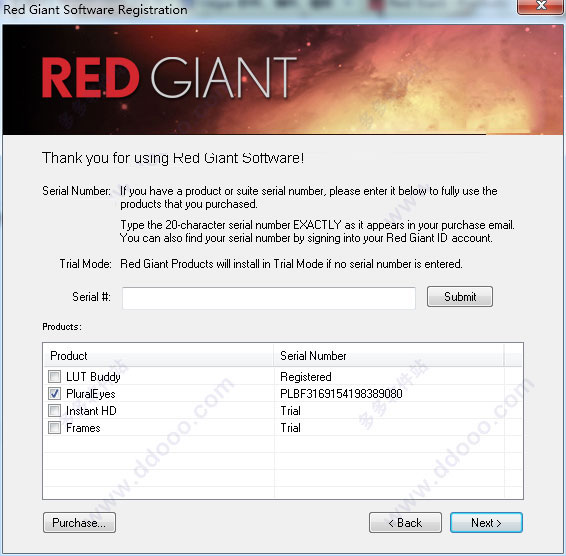566x556 pixels.
Task: Uncheck the PluralEyes checkbox
Action: (55, 394)
